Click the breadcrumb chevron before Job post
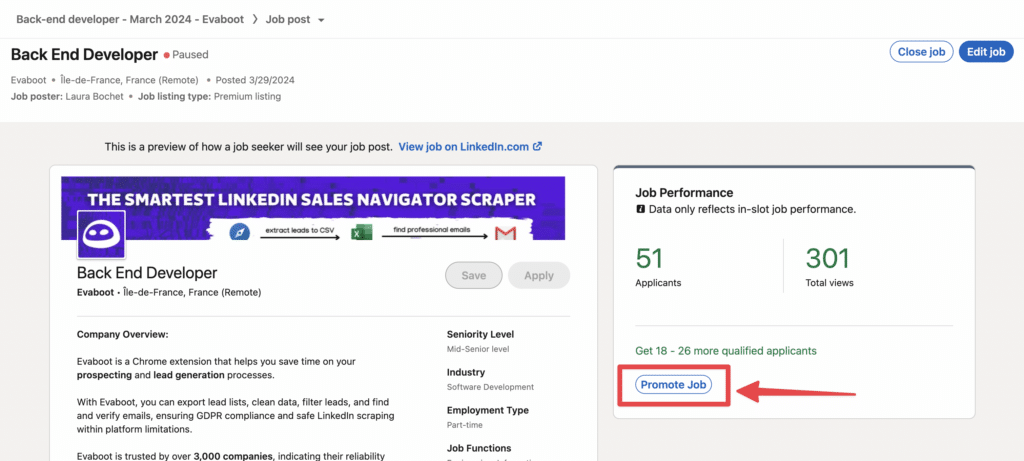The width and height of the screenshot is (1024, 461). coord(256,19)
